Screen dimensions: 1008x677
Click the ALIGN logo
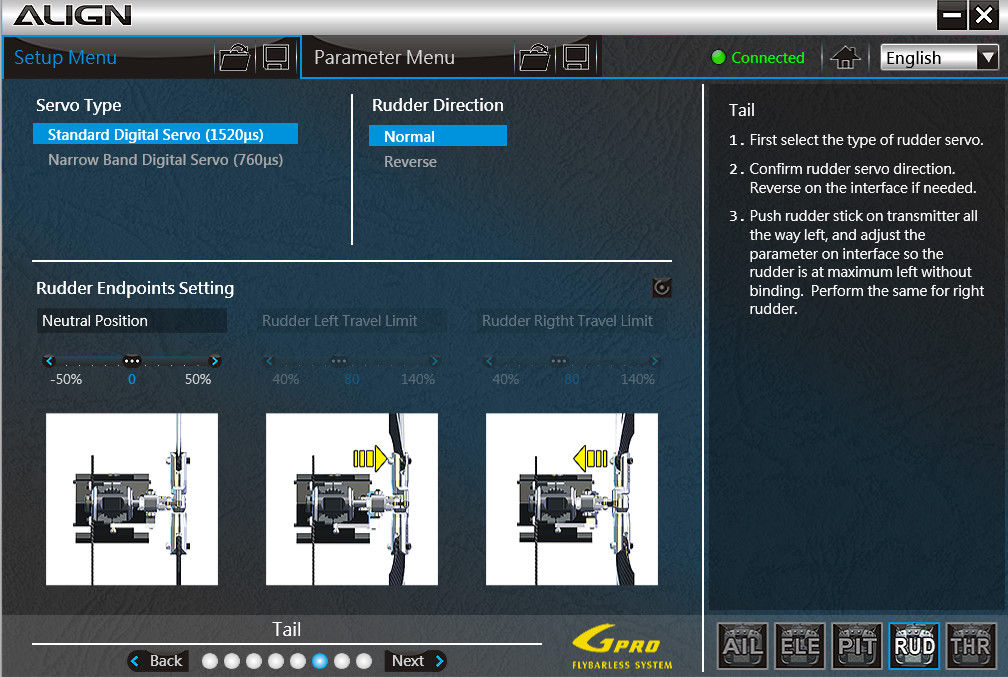pos(73,15)
